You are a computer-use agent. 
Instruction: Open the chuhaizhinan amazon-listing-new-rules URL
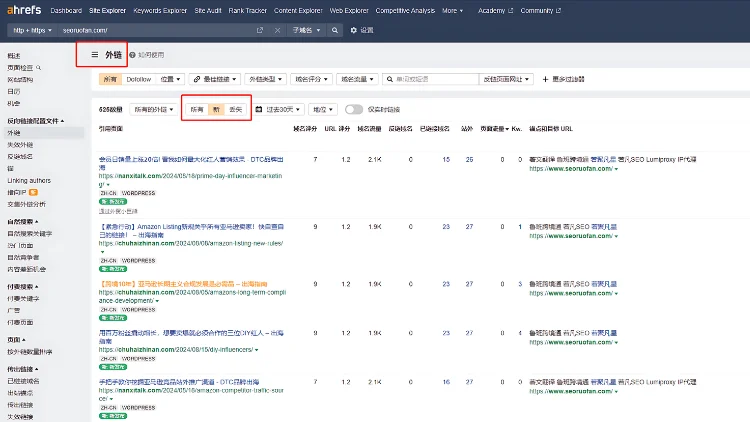(191, 244)
